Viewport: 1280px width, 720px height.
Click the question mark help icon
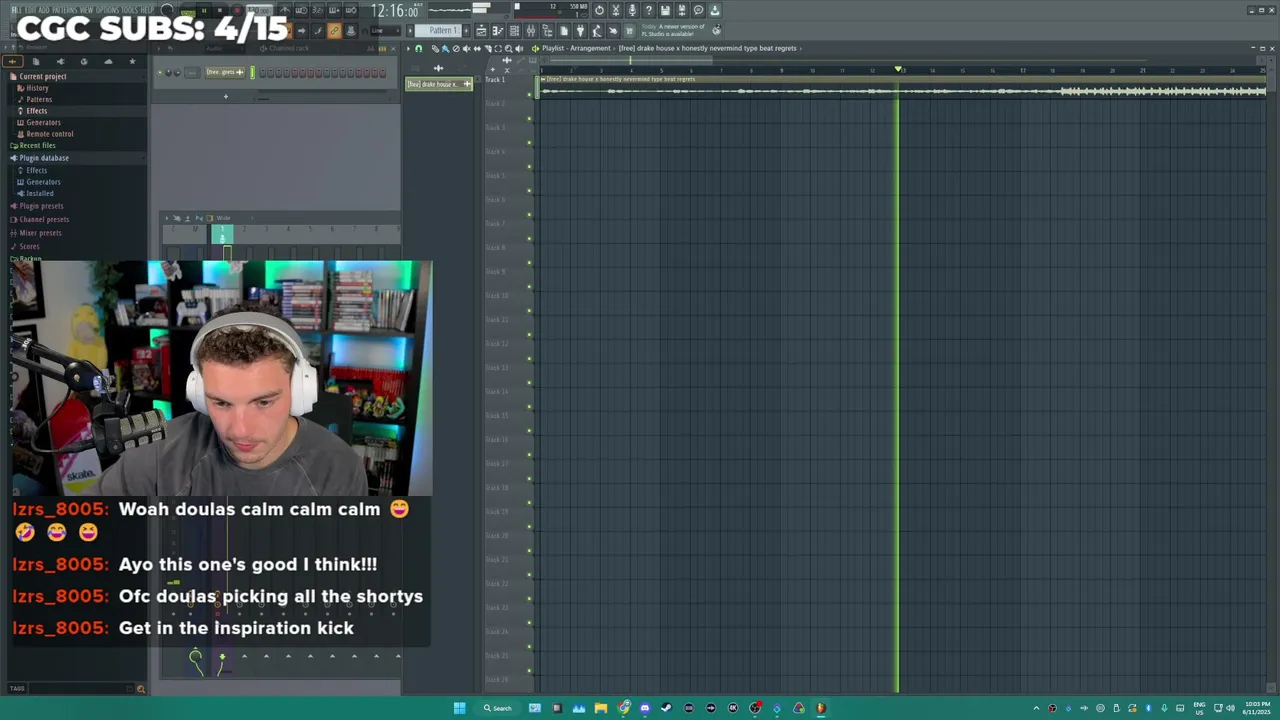pos(648,10)
